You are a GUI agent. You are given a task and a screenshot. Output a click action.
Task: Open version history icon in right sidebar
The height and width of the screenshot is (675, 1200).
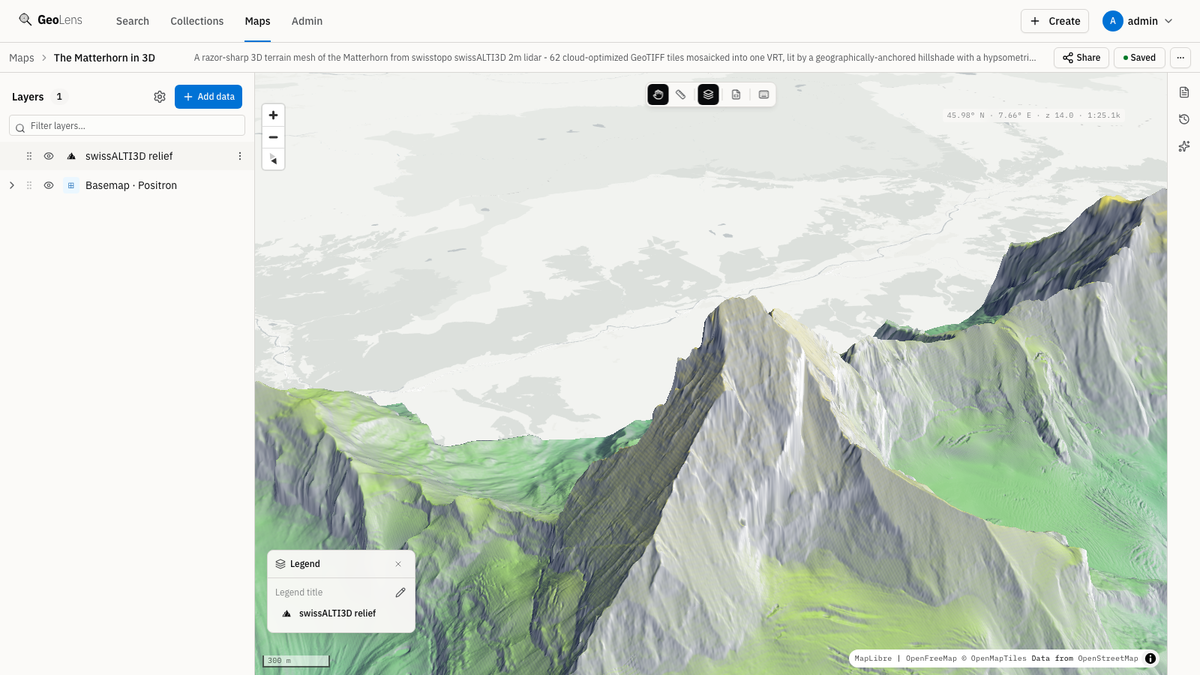[x=1184, y=119]
